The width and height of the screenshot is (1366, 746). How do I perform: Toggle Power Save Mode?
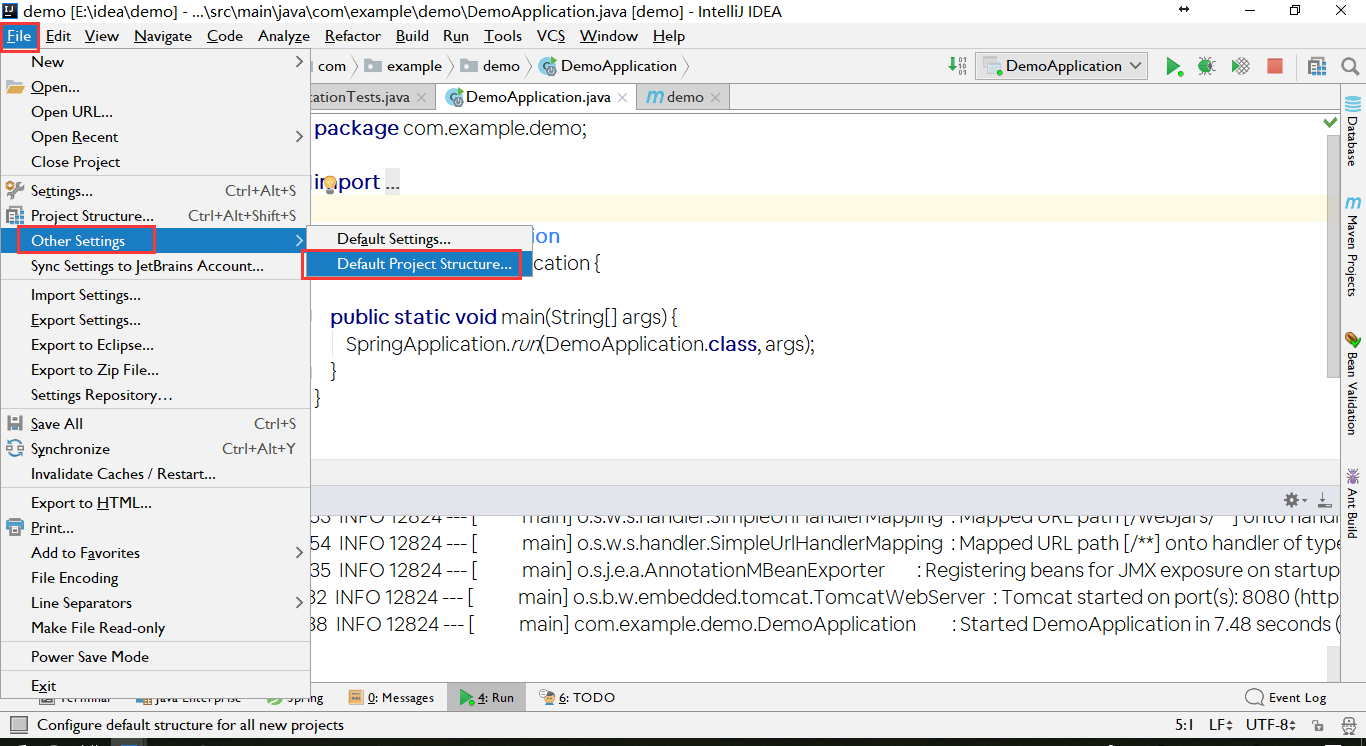click(155, 657)
